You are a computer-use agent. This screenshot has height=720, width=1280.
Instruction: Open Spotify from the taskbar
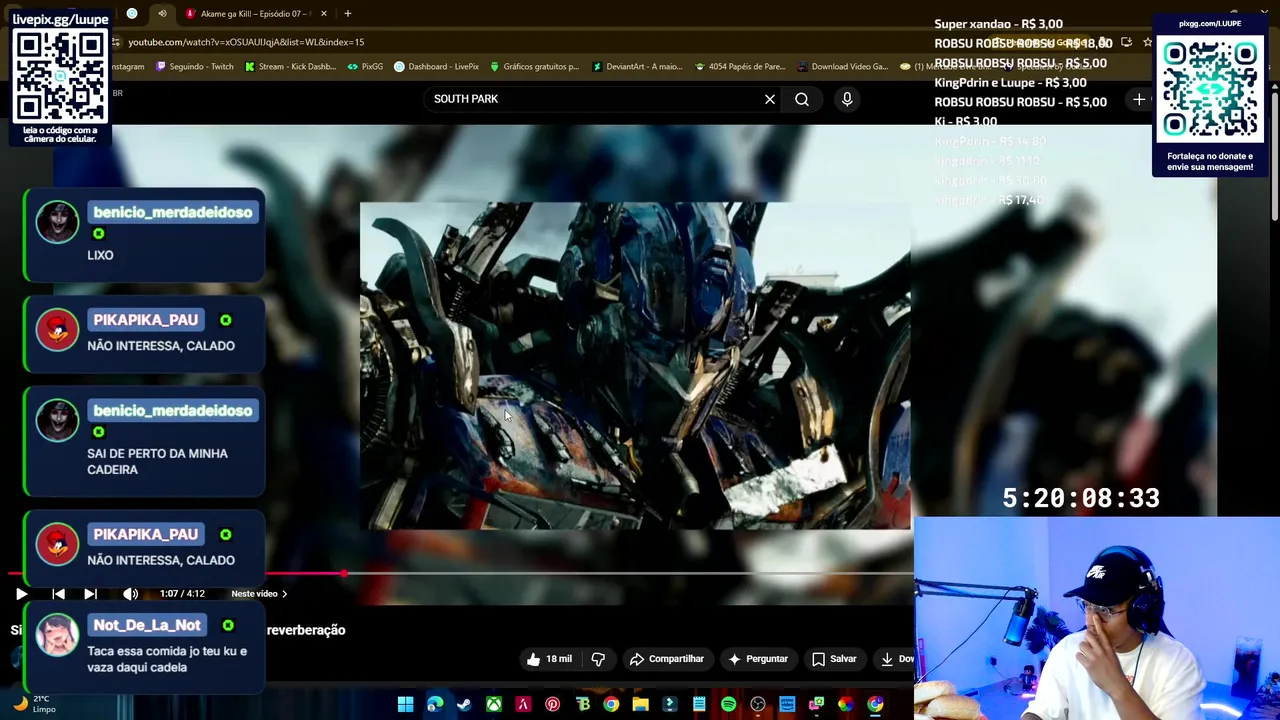click(x=728, y=705)
